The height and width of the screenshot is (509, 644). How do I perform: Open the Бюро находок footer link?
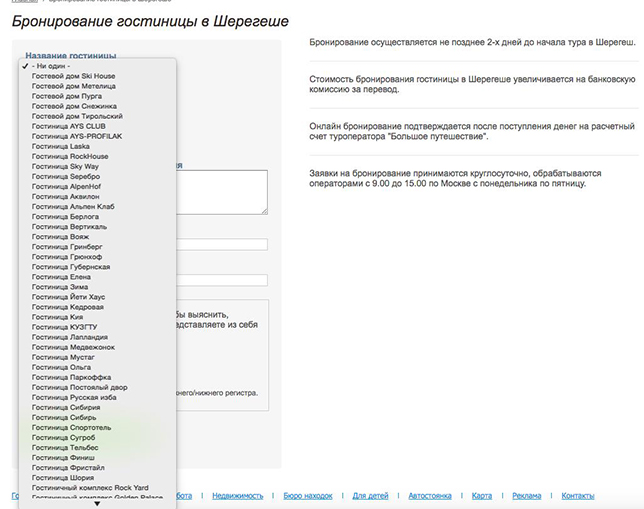click(x=308, y=496)
